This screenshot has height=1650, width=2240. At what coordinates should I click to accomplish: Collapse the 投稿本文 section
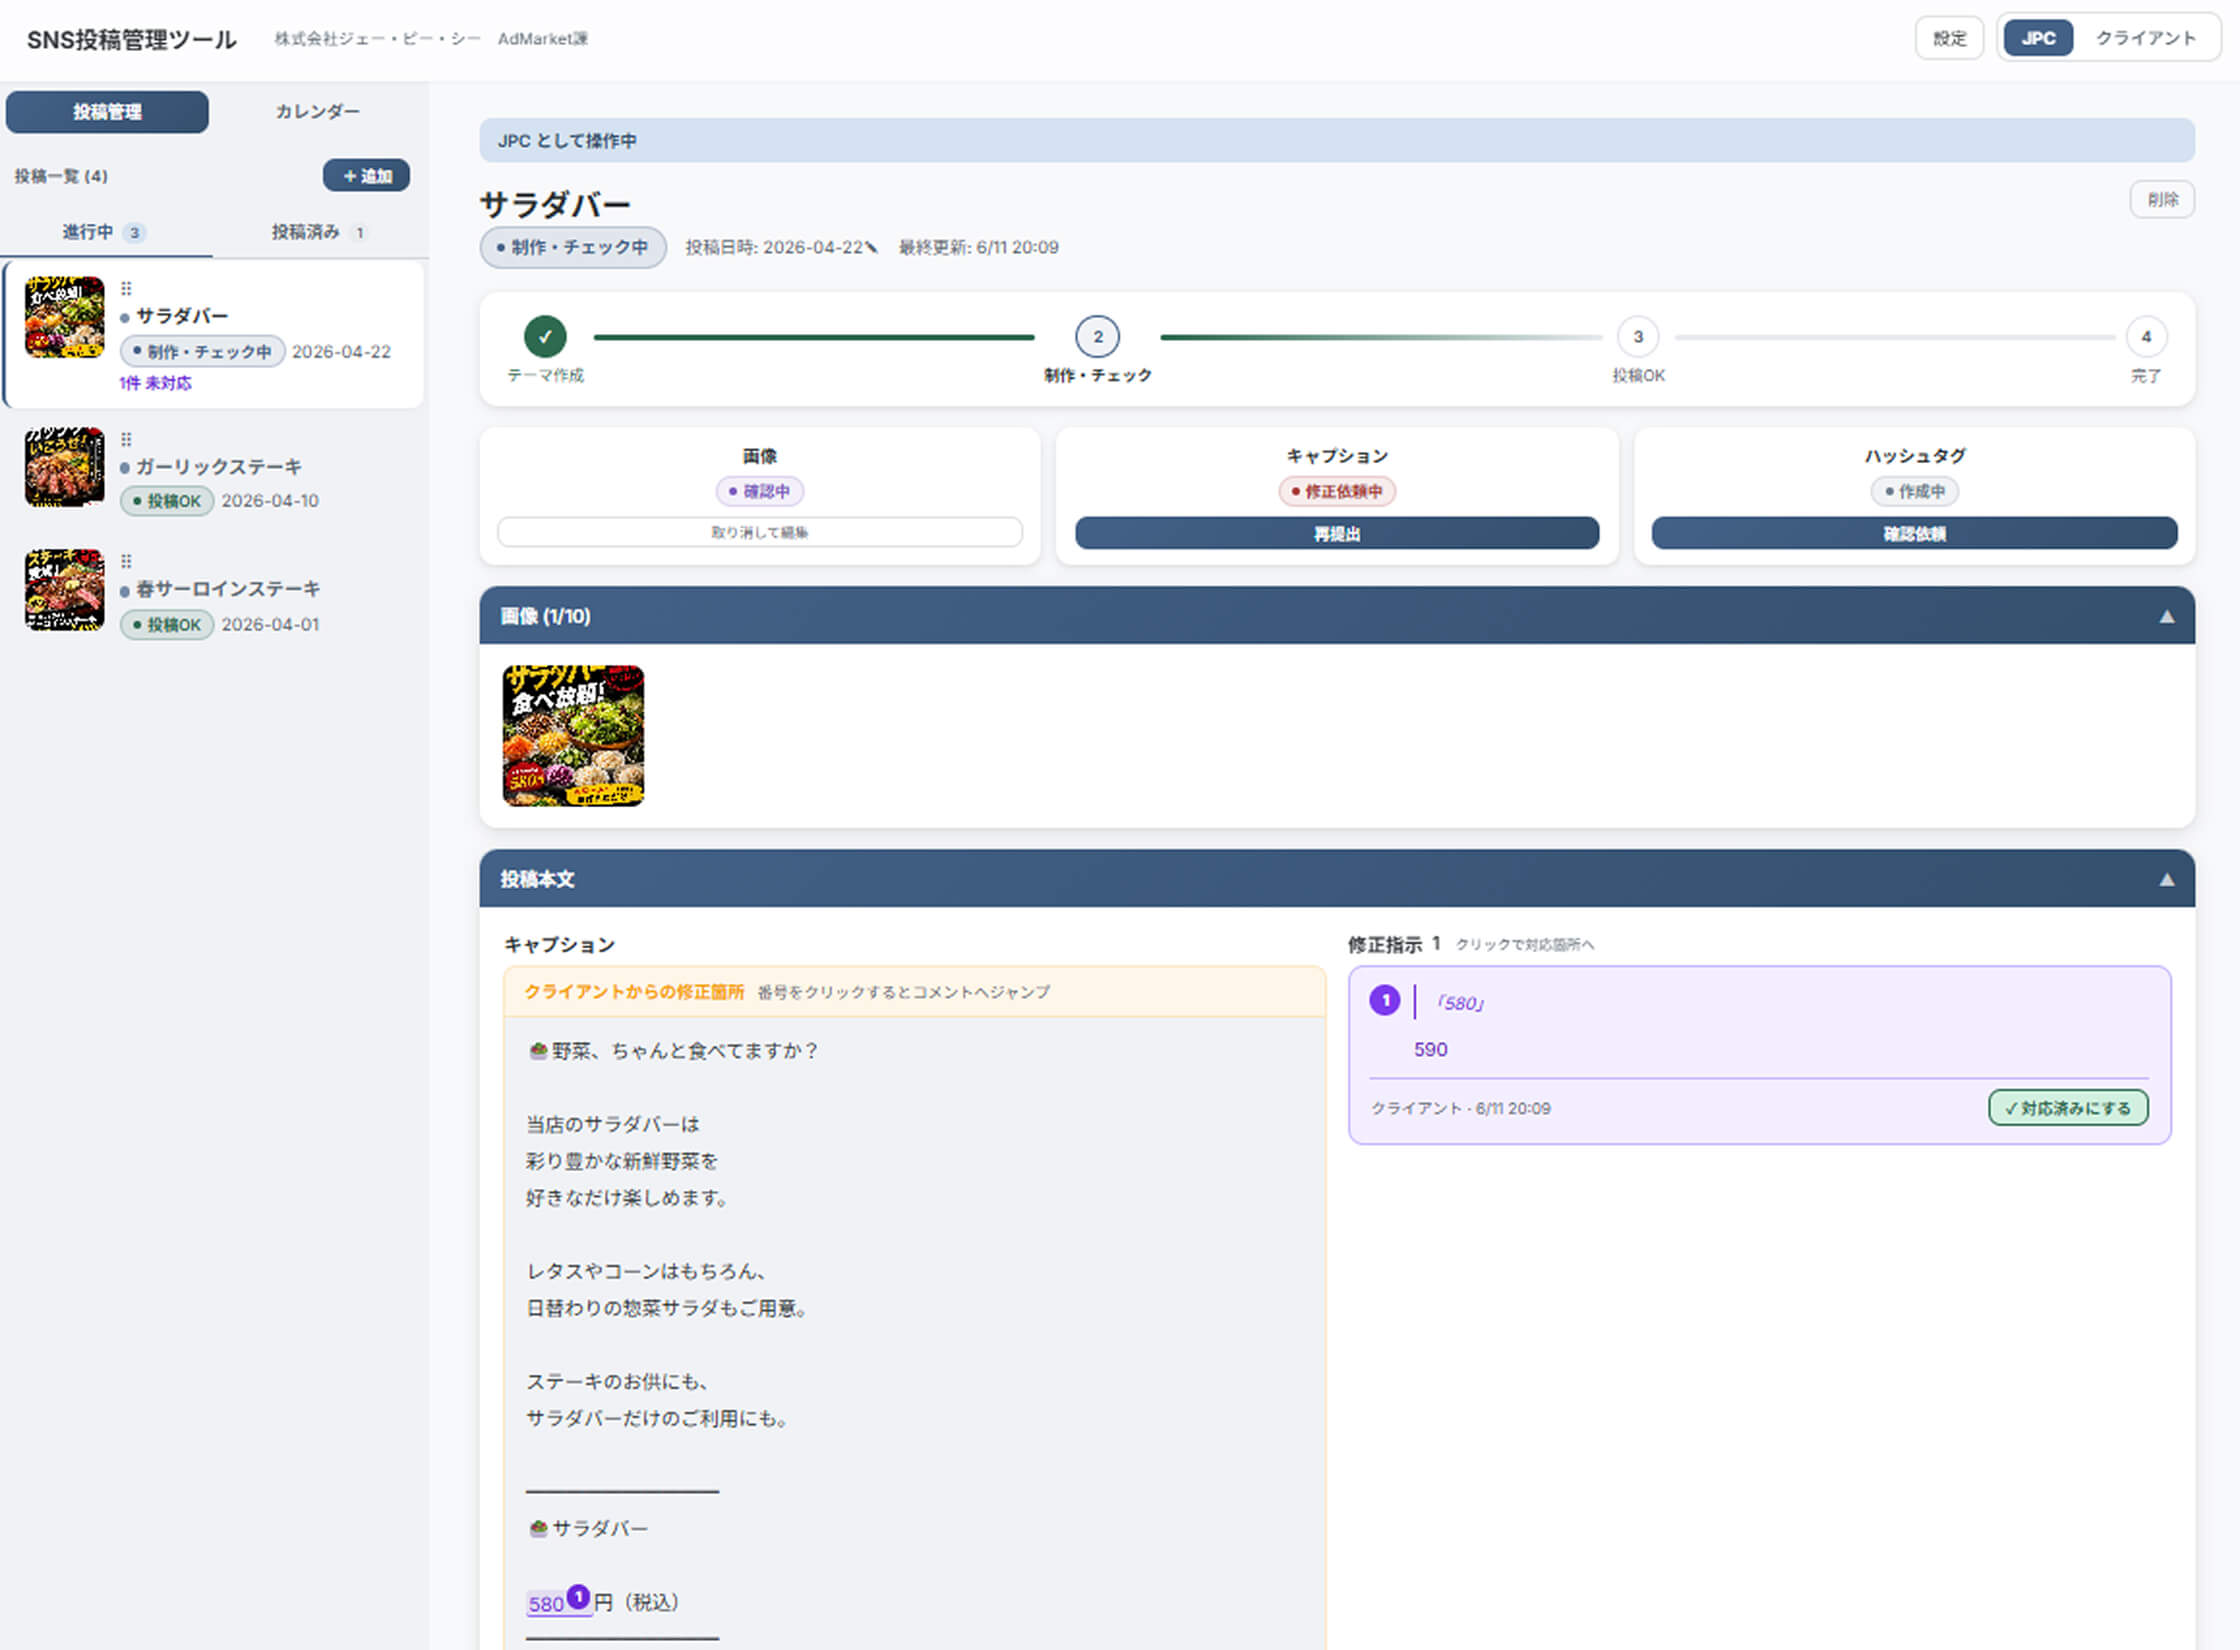2166,879
